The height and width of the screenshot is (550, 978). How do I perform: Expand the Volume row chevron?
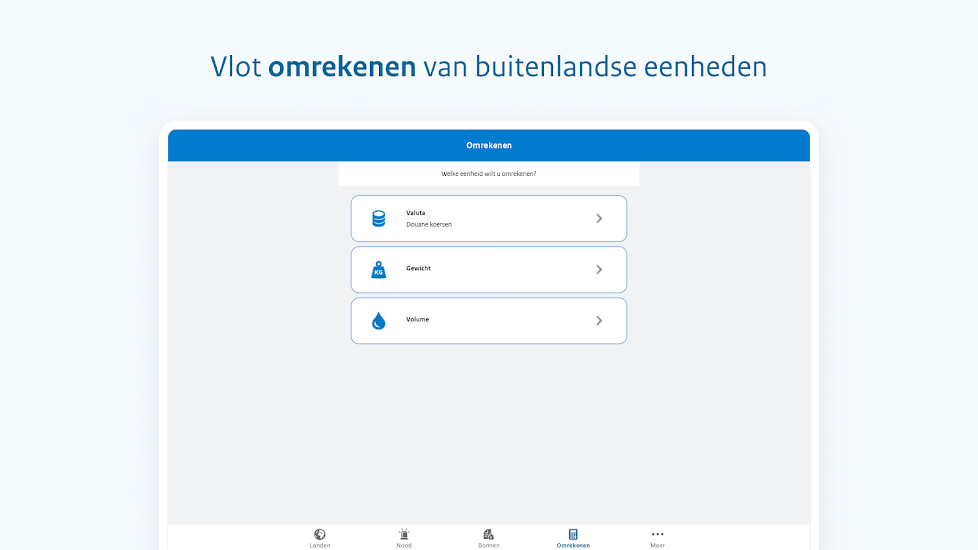[599, 321]
